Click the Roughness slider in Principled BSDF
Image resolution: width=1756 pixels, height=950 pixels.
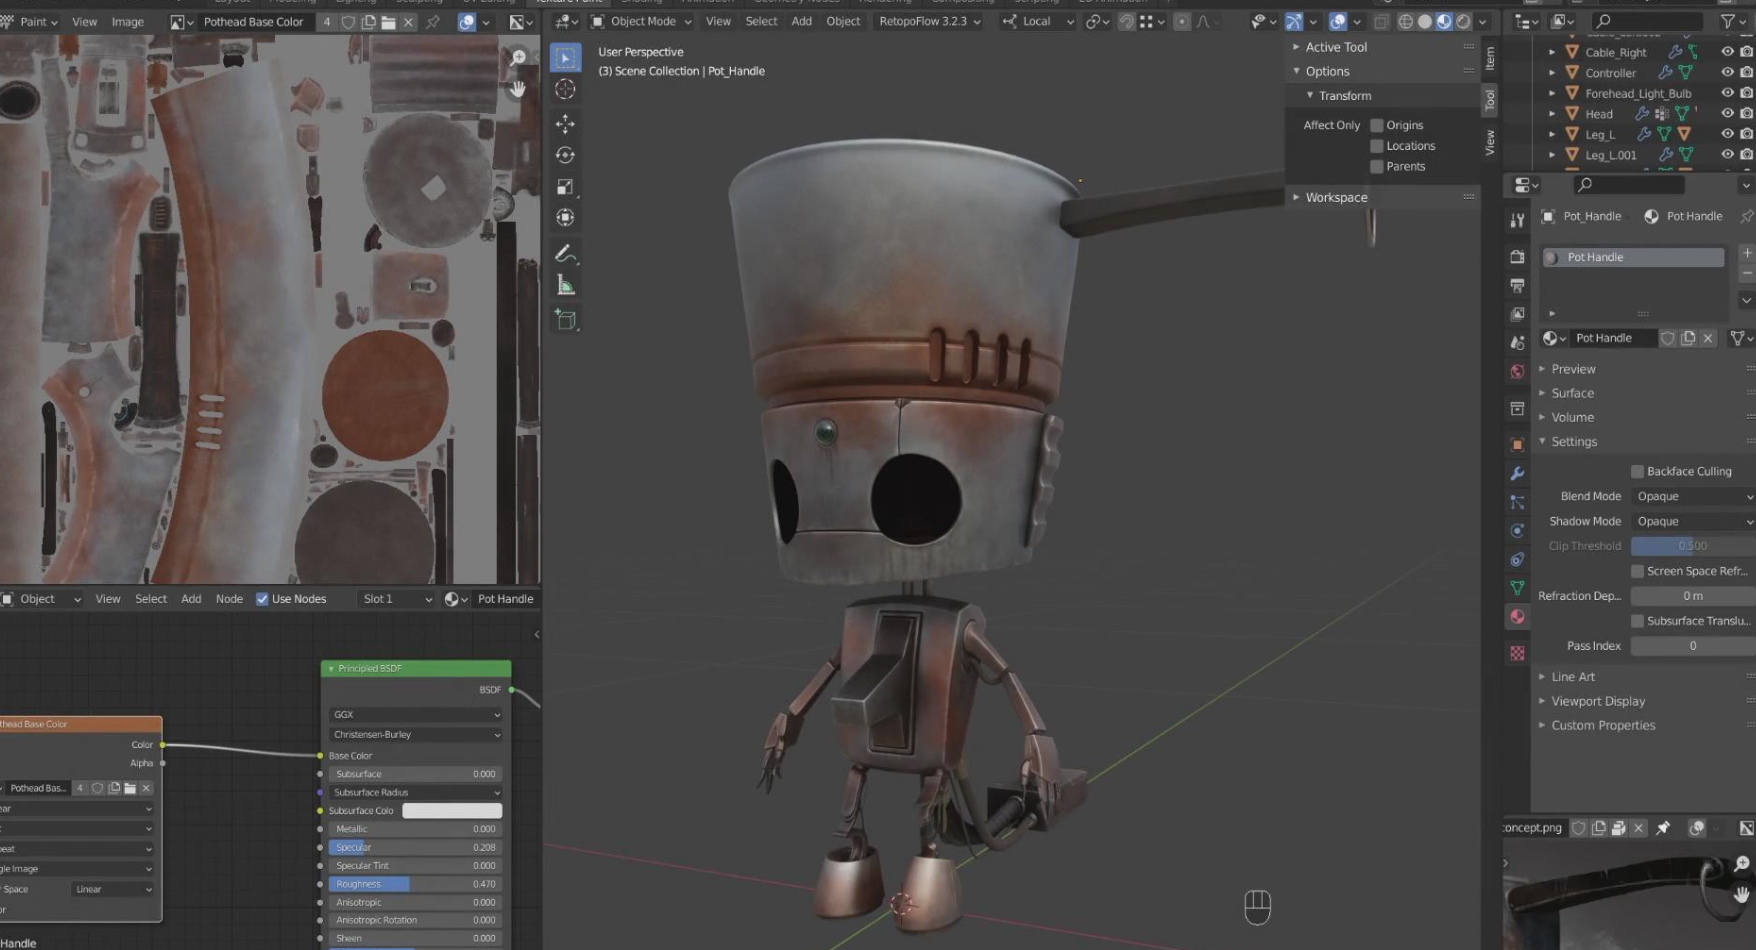[x=414, y=884]
